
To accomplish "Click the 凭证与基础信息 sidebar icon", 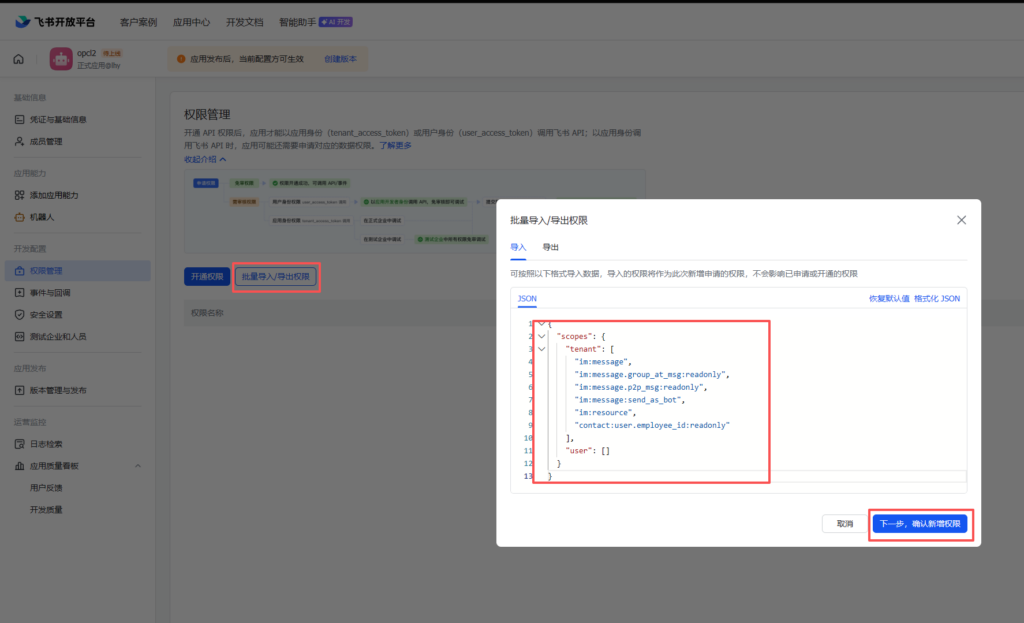I will tap(19, 119).
